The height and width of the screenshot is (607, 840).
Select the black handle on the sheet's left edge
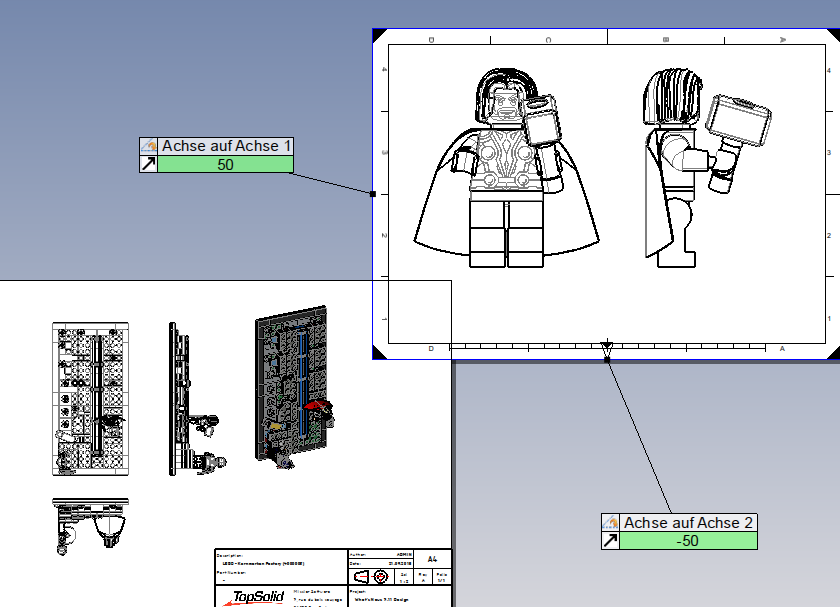(373, 194)
